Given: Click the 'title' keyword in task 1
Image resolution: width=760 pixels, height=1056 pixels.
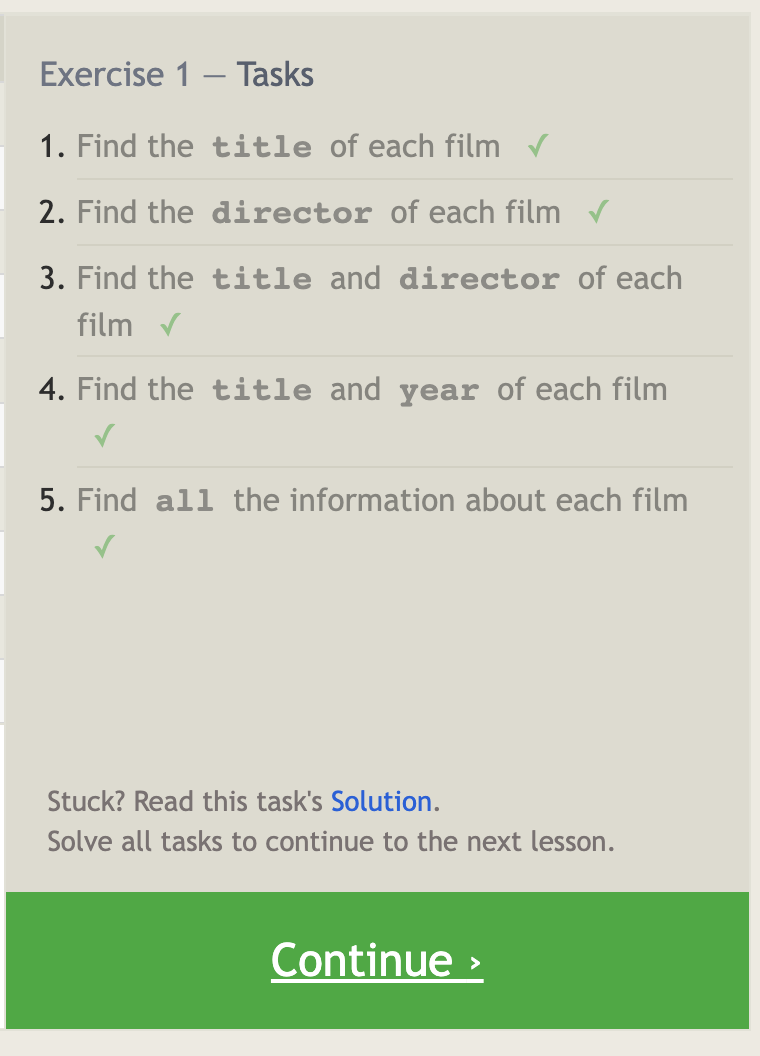Looking at the screenshot, I should [x=262, y=147].
